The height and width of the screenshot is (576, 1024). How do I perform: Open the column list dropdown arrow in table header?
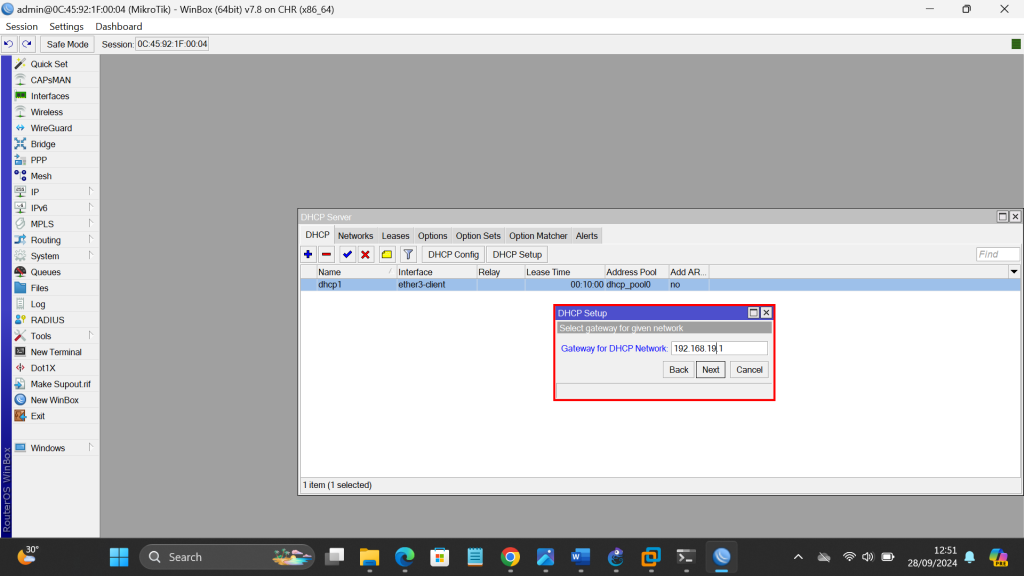click(1014, 272)
